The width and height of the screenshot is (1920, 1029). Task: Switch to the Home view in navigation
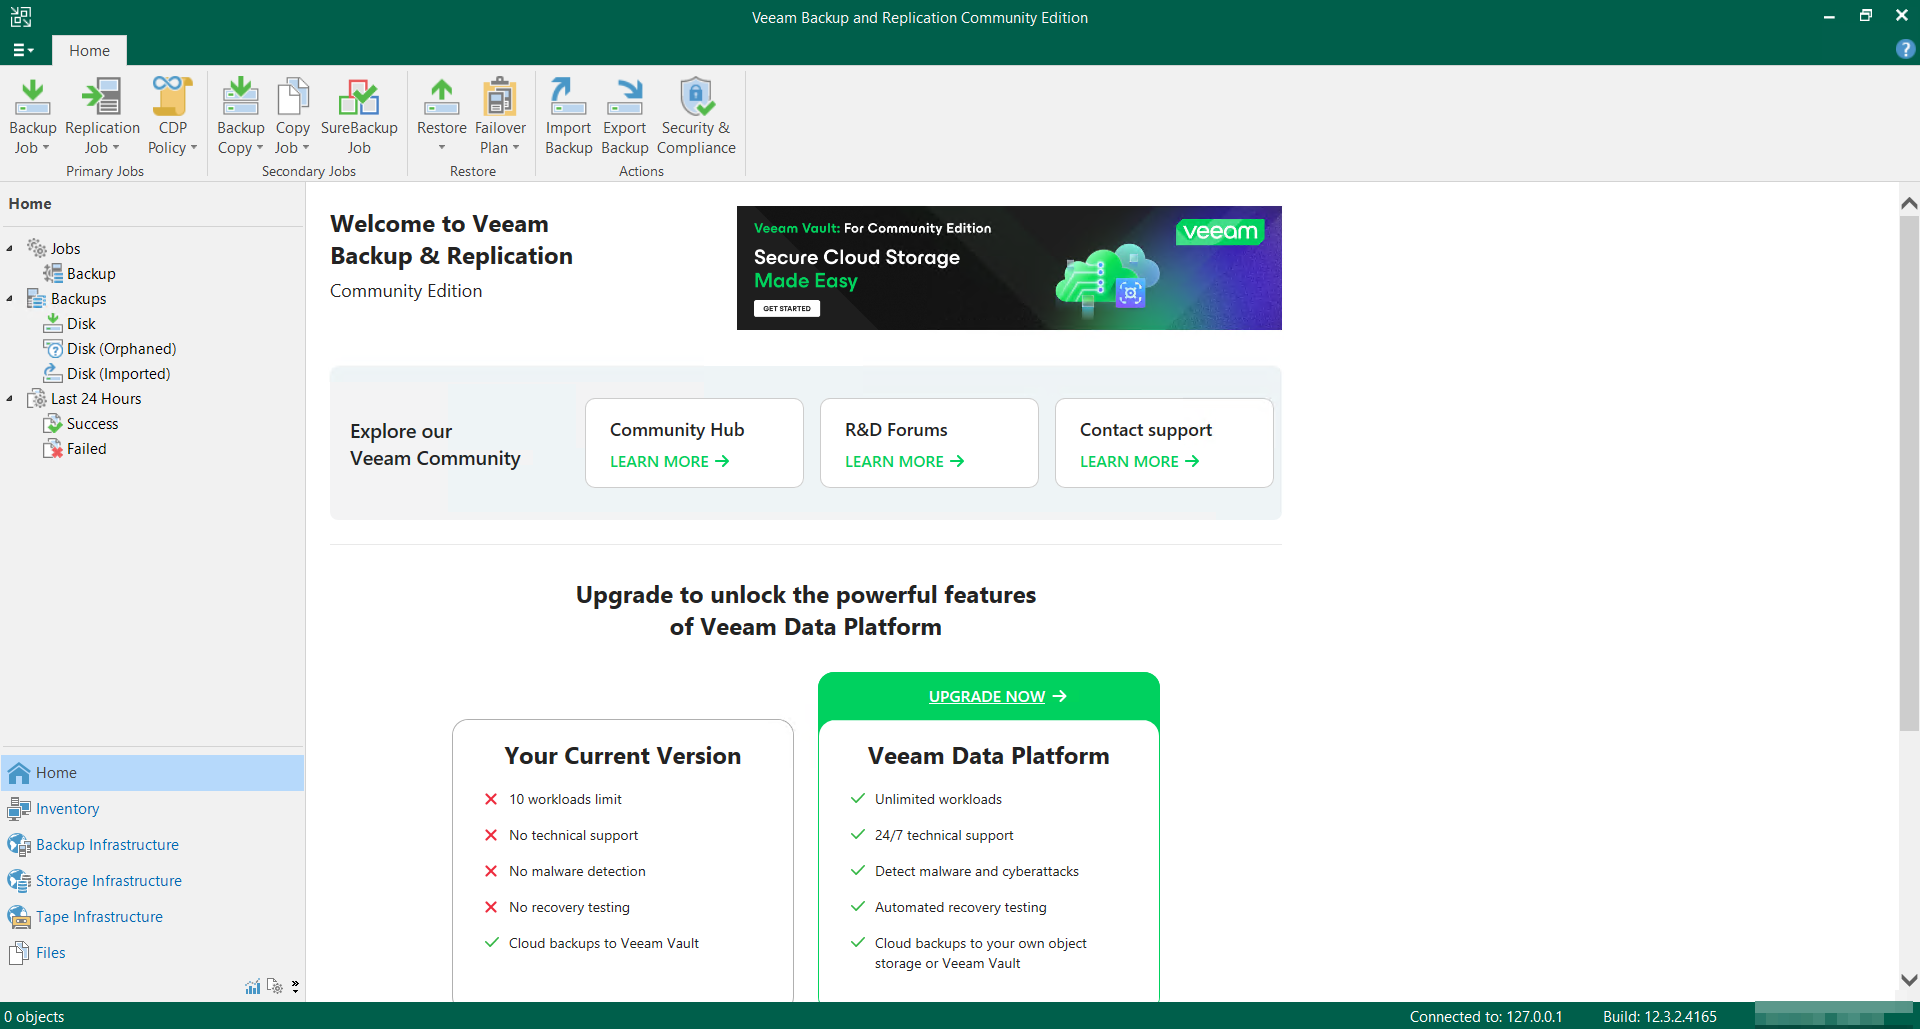coord(153,773)
